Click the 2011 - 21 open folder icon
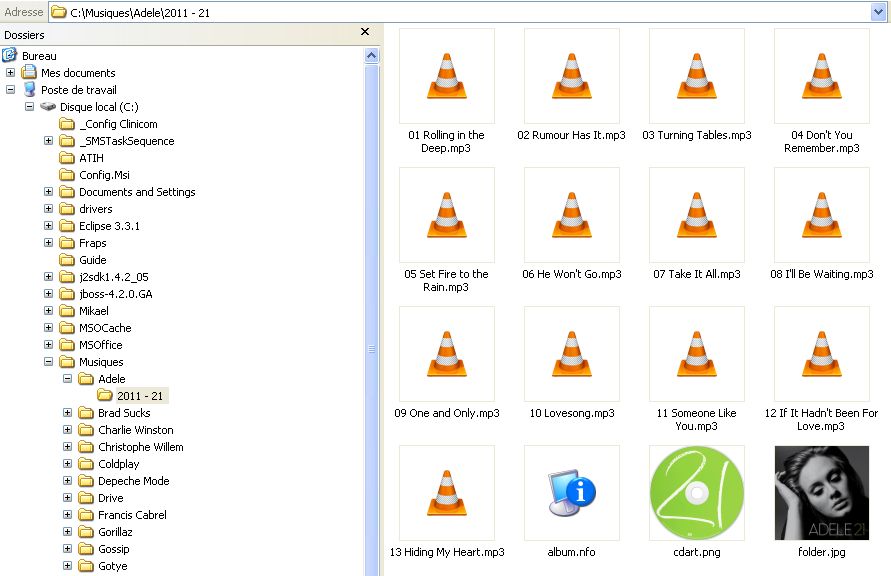 pyautogui.click(x=105, y=395)
